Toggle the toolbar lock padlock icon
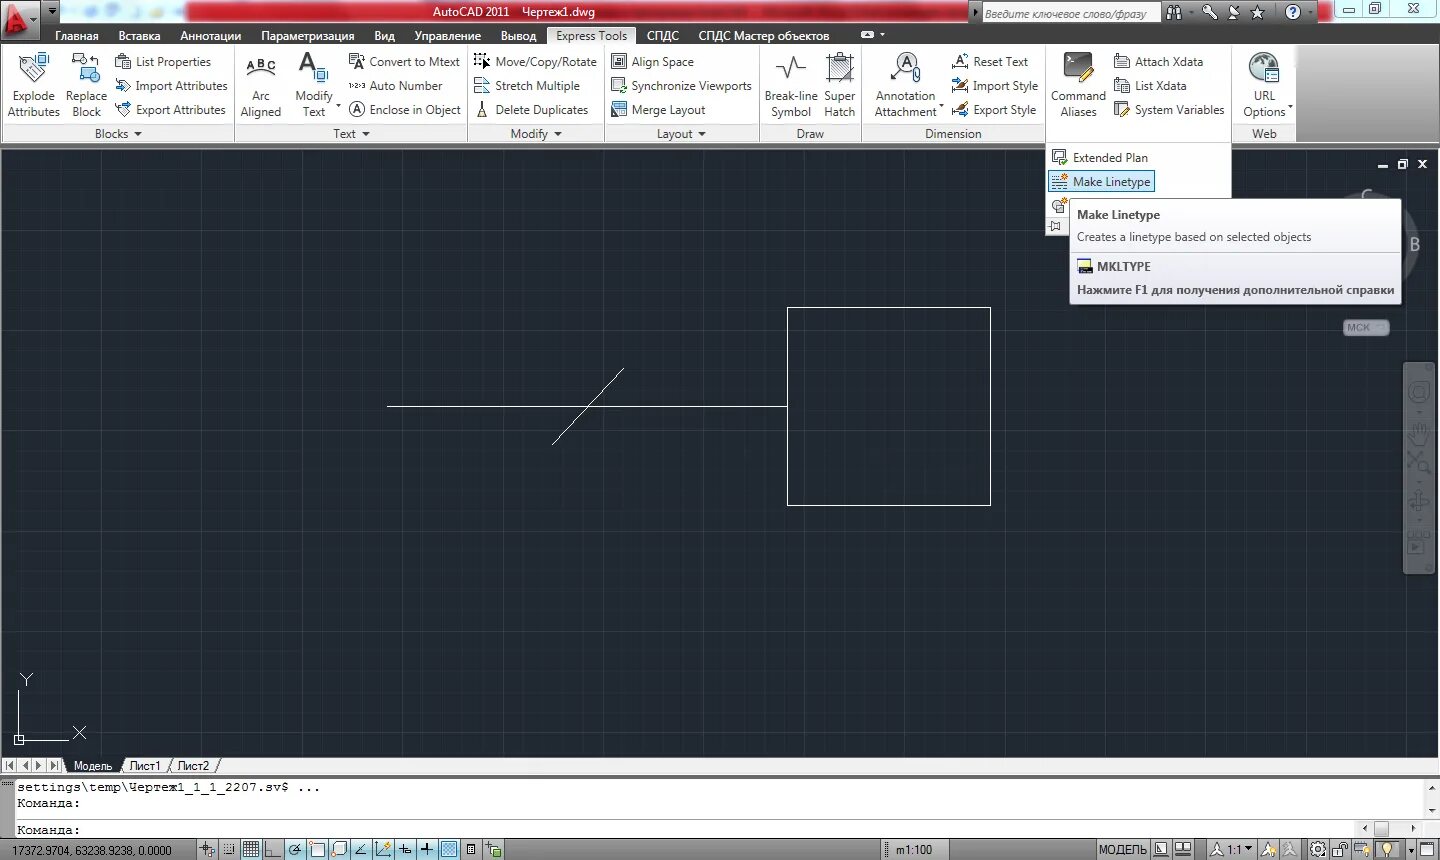 (1340, 849)
